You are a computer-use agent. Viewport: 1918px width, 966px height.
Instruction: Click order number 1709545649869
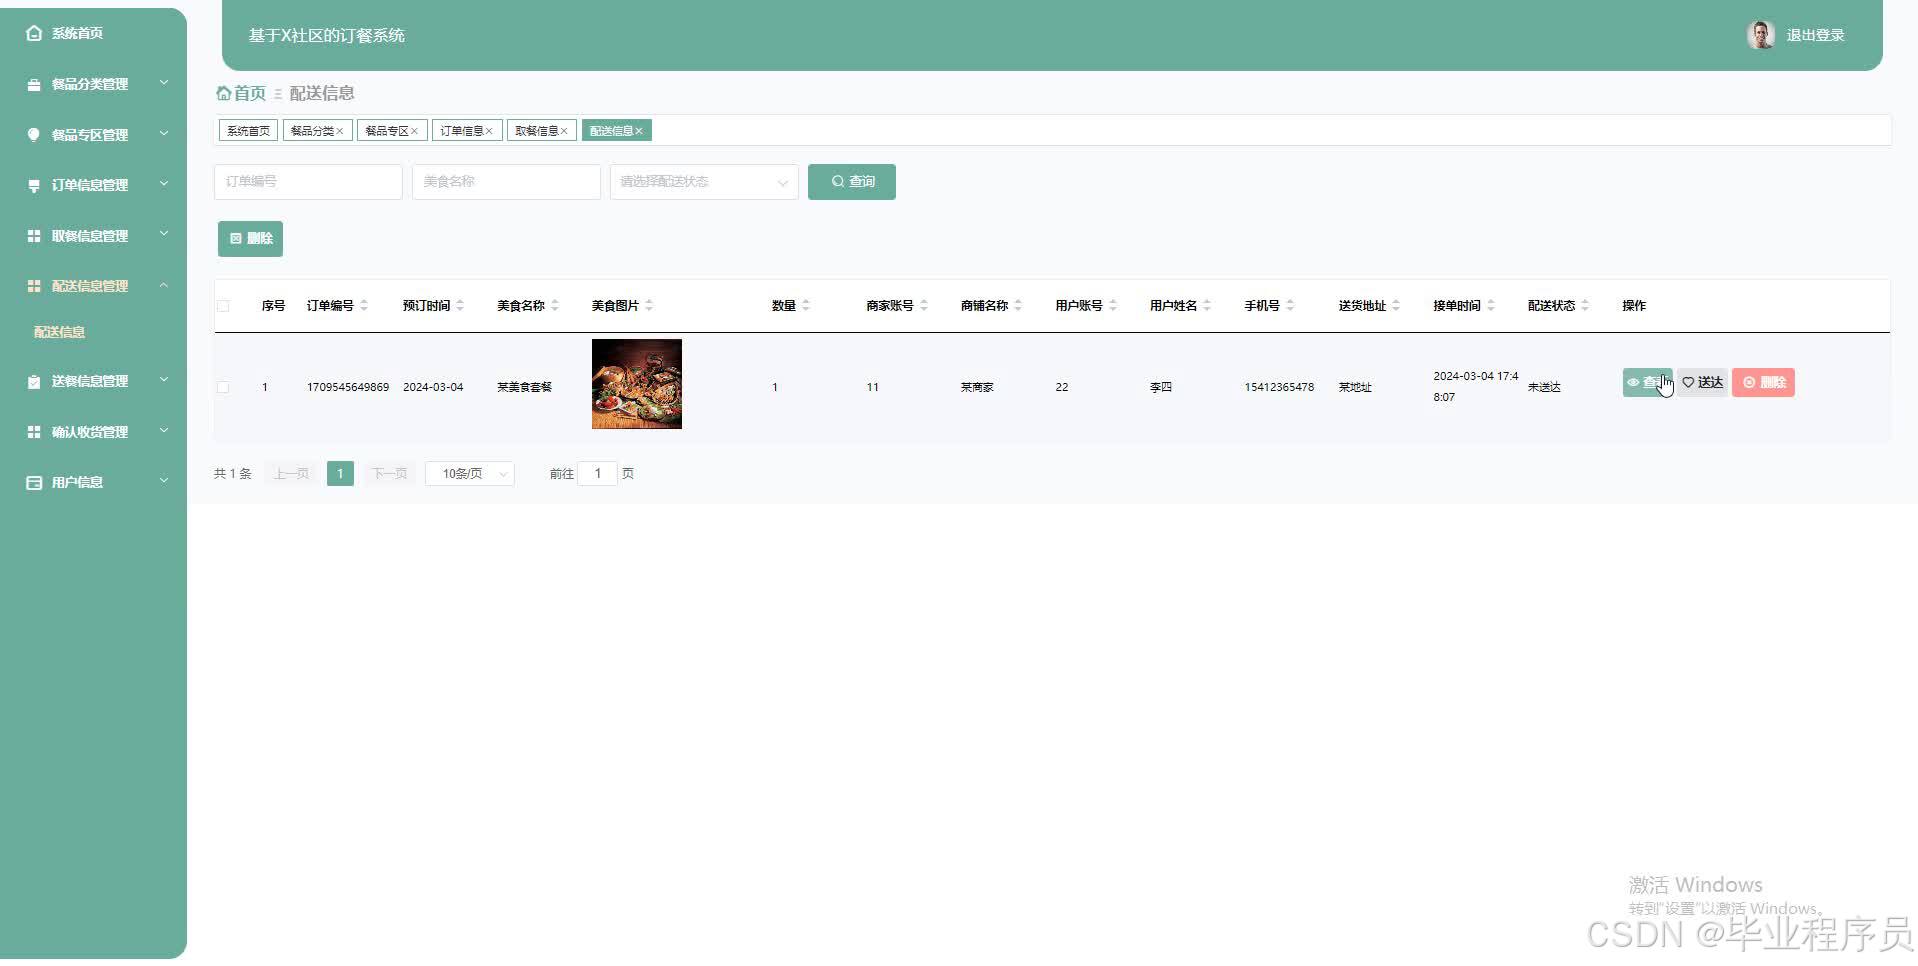[348, 387]
